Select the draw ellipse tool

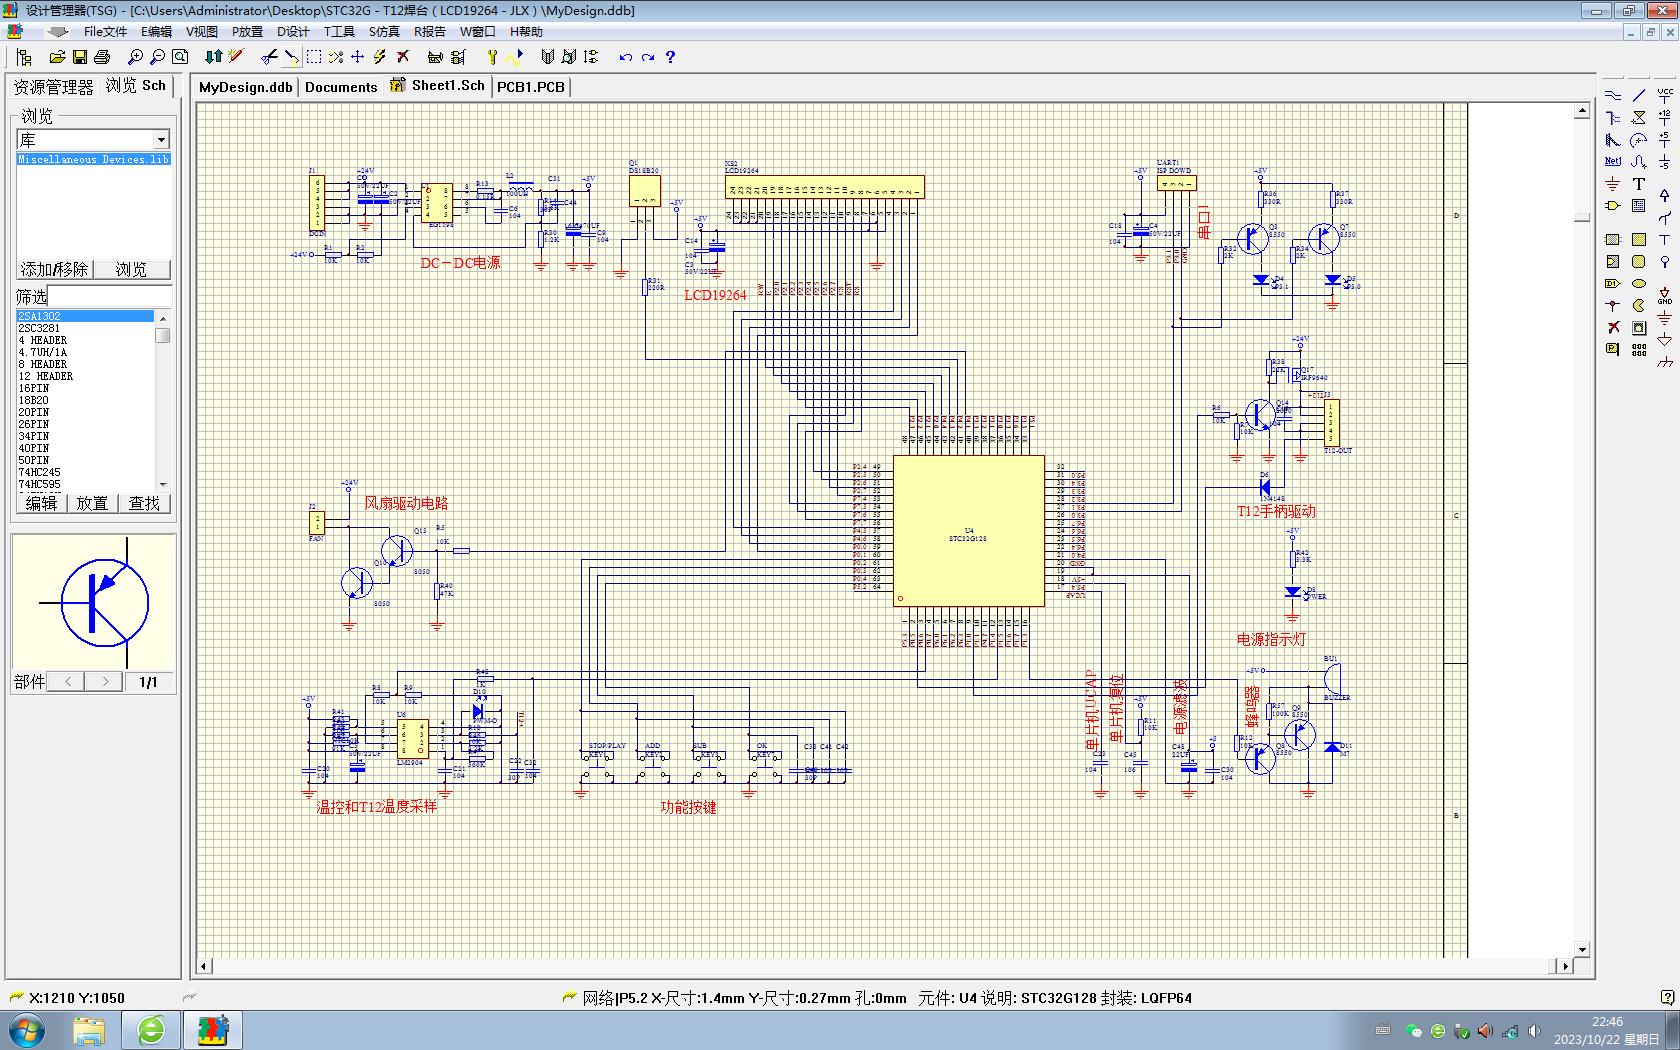1638,283
